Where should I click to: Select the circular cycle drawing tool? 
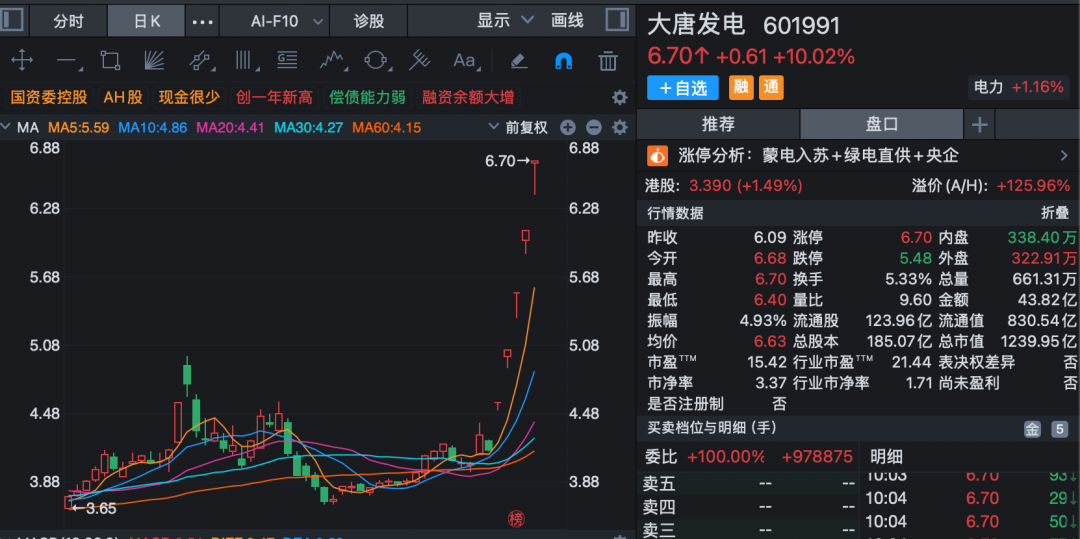(375, 61)
